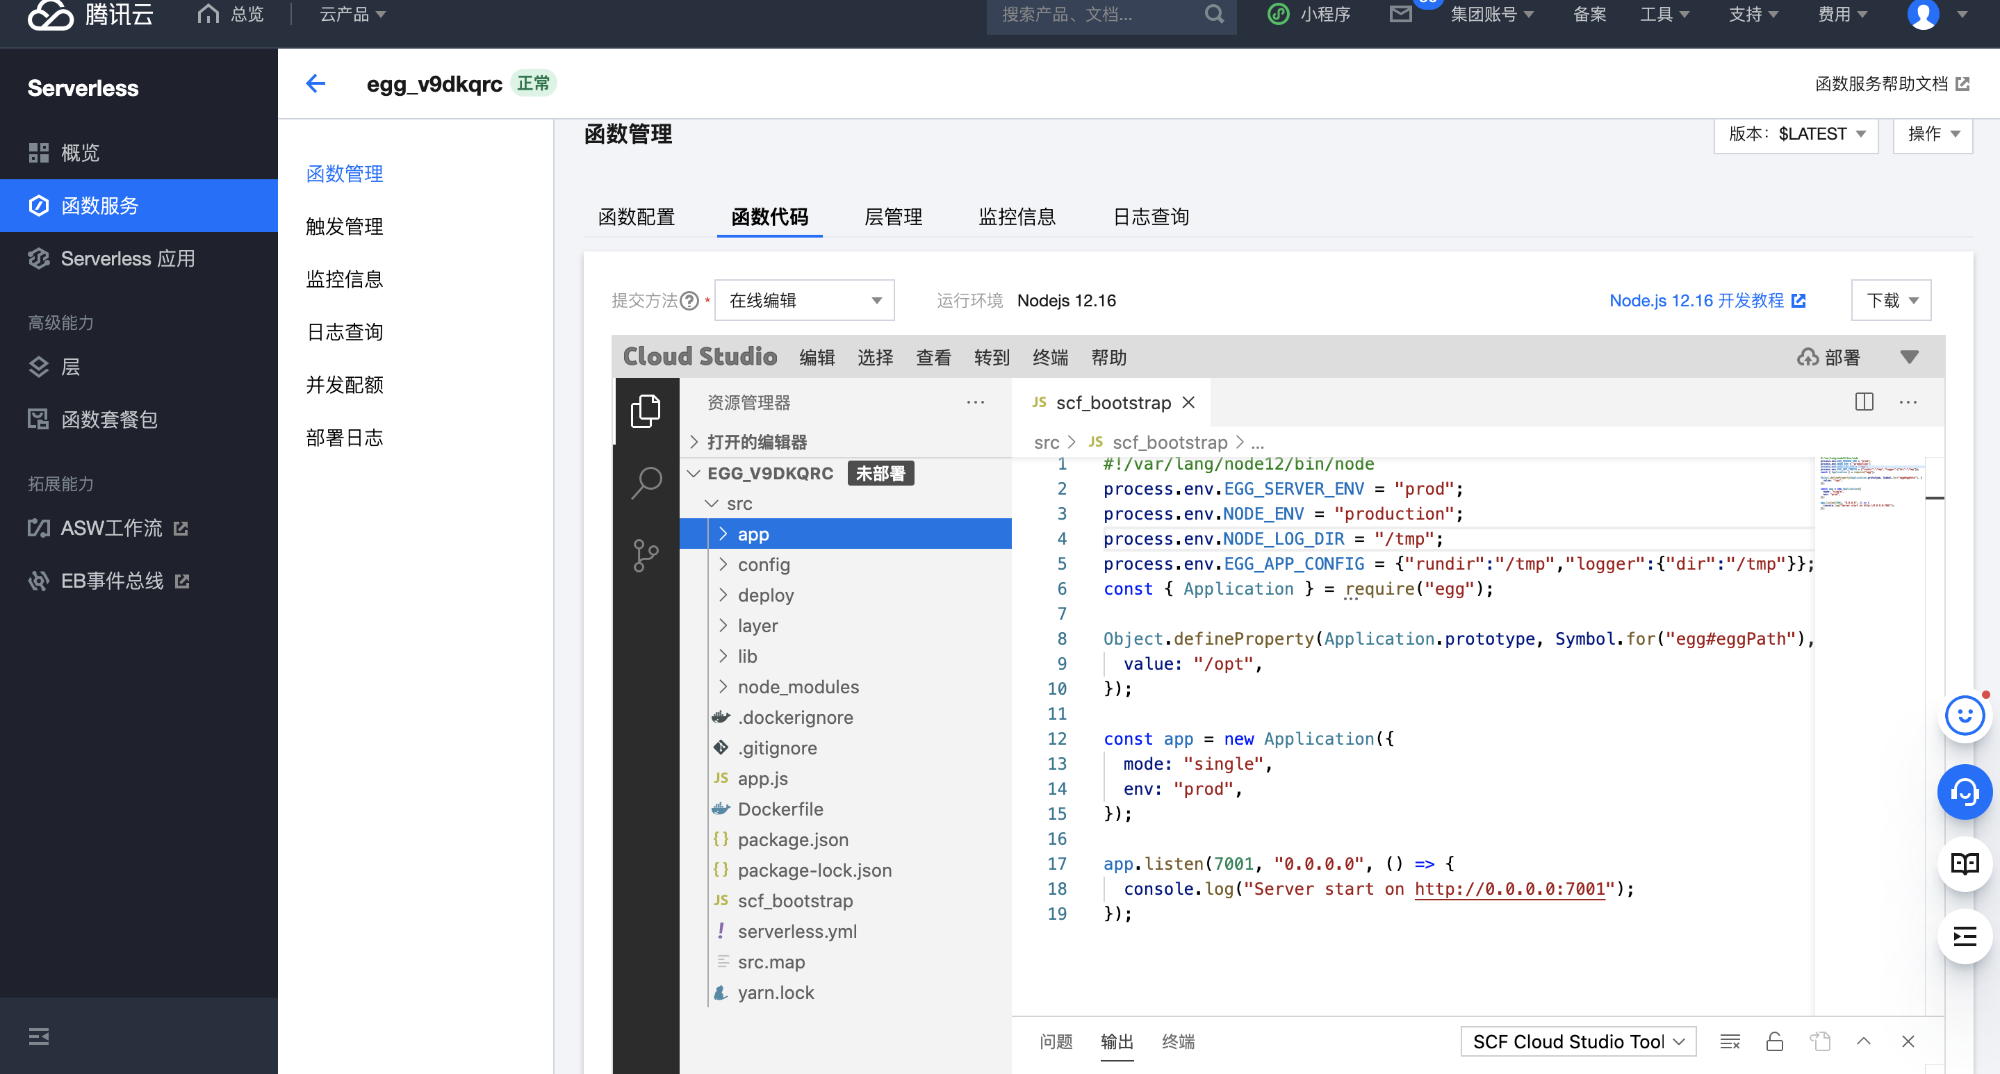Expand the node_modules folder
Image resolution: width=2000 pixels, height=1074 pixels.
[723, 687]
